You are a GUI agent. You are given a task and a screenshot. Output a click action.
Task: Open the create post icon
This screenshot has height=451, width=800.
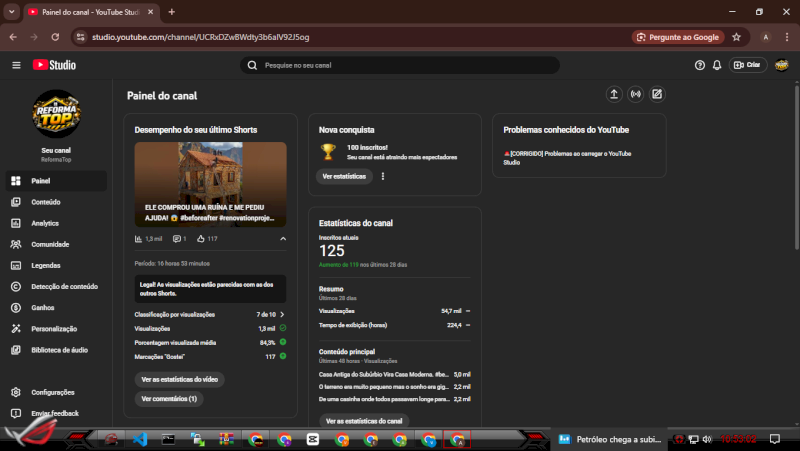(x=657, y=95)
